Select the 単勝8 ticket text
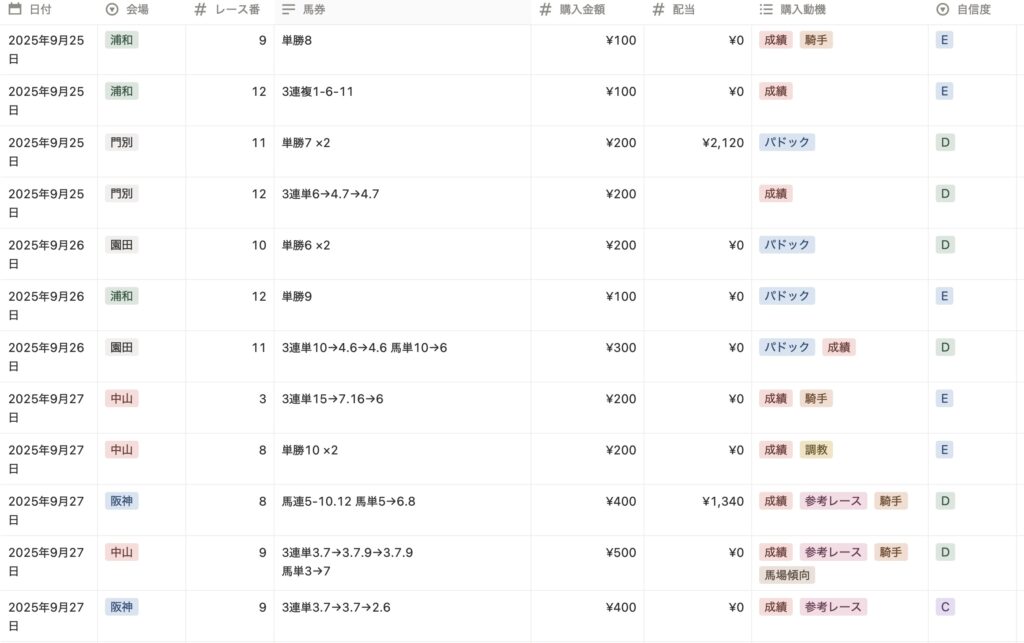 click(x=297, y=41)
